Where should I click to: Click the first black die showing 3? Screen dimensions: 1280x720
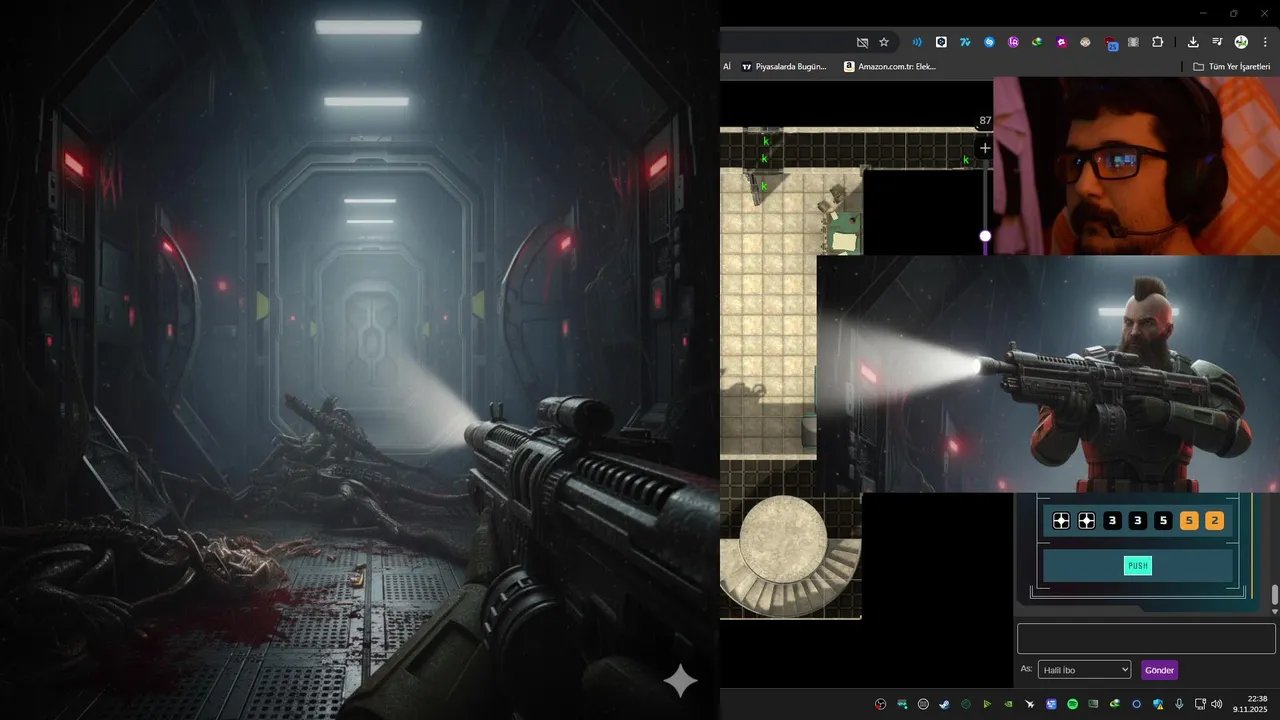[x=1112, y=520]
